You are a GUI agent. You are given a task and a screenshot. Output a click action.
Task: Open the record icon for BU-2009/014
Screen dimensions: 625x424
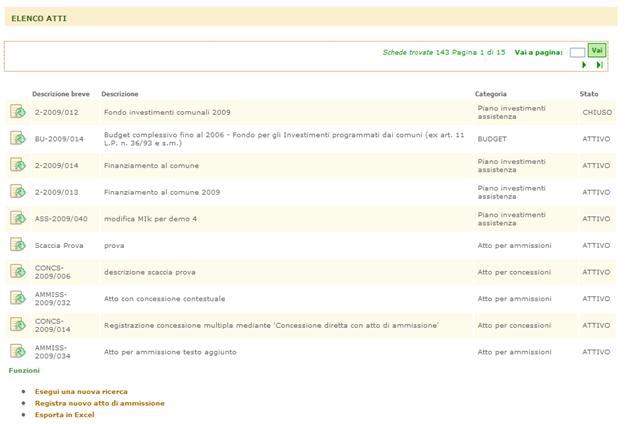click(x=18, y=138)
